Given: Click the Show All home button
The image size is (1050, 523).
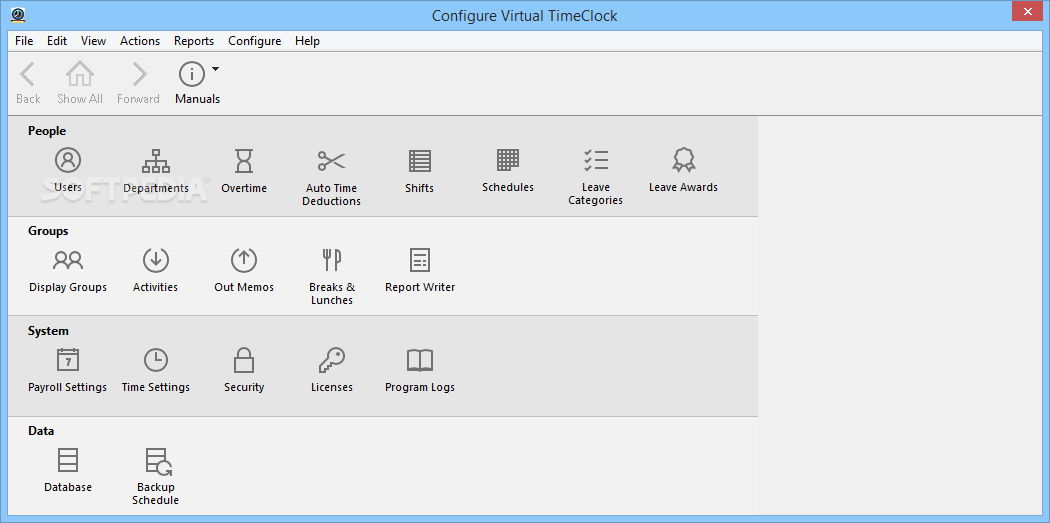Looking at the screenshot, I should (80, 82).
